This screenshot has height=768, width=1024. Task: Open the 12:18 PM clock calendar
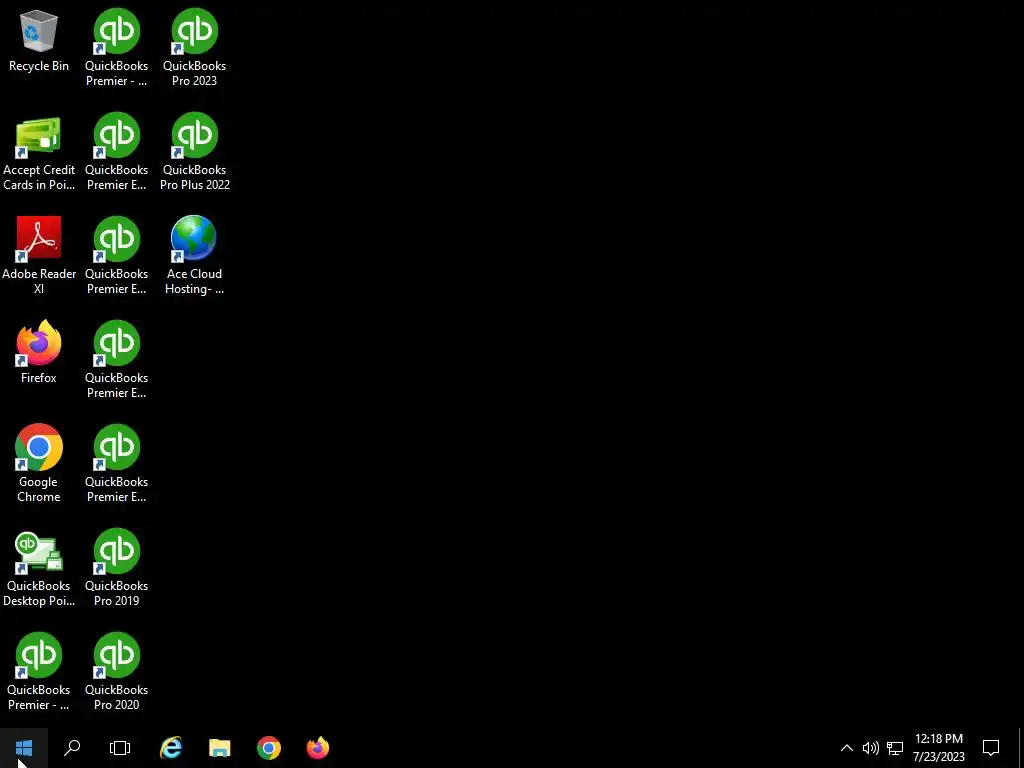pos(938,748)
